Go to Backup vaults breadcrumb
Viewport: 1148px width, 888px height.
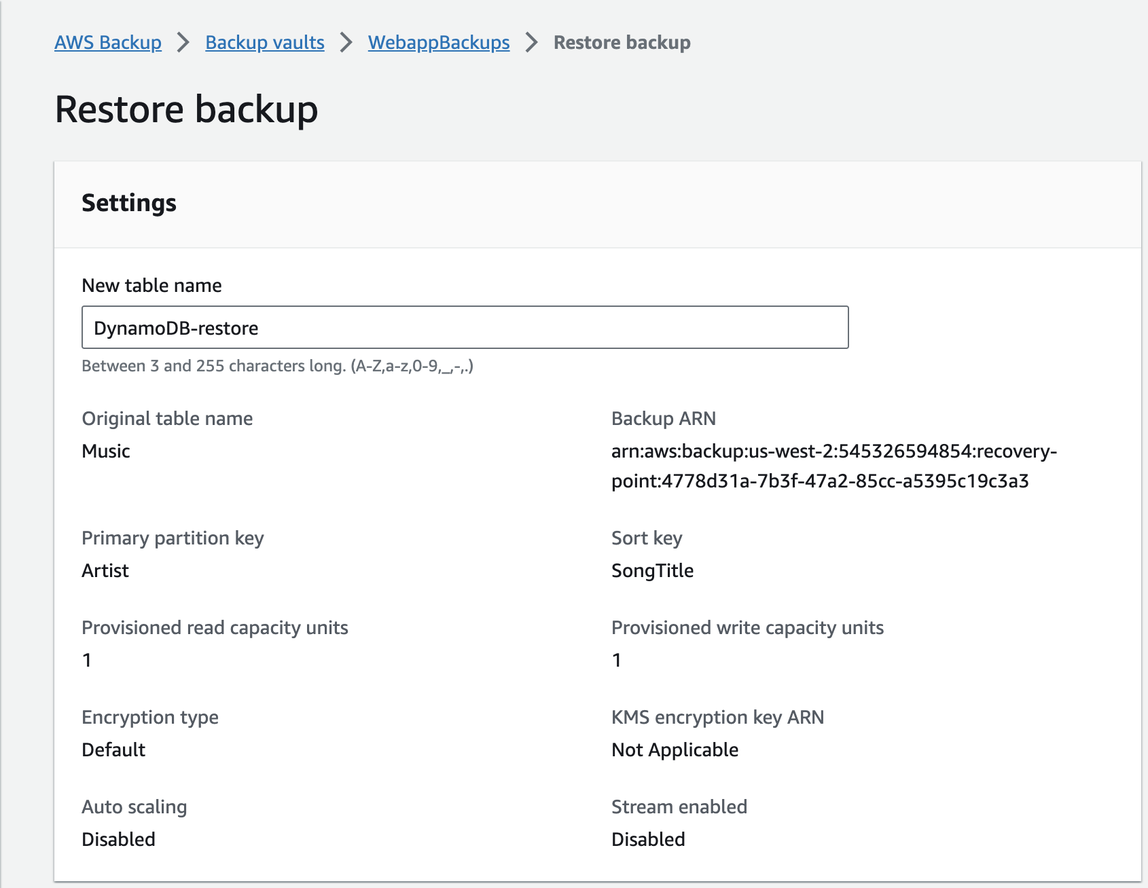(x=264, y=42)
